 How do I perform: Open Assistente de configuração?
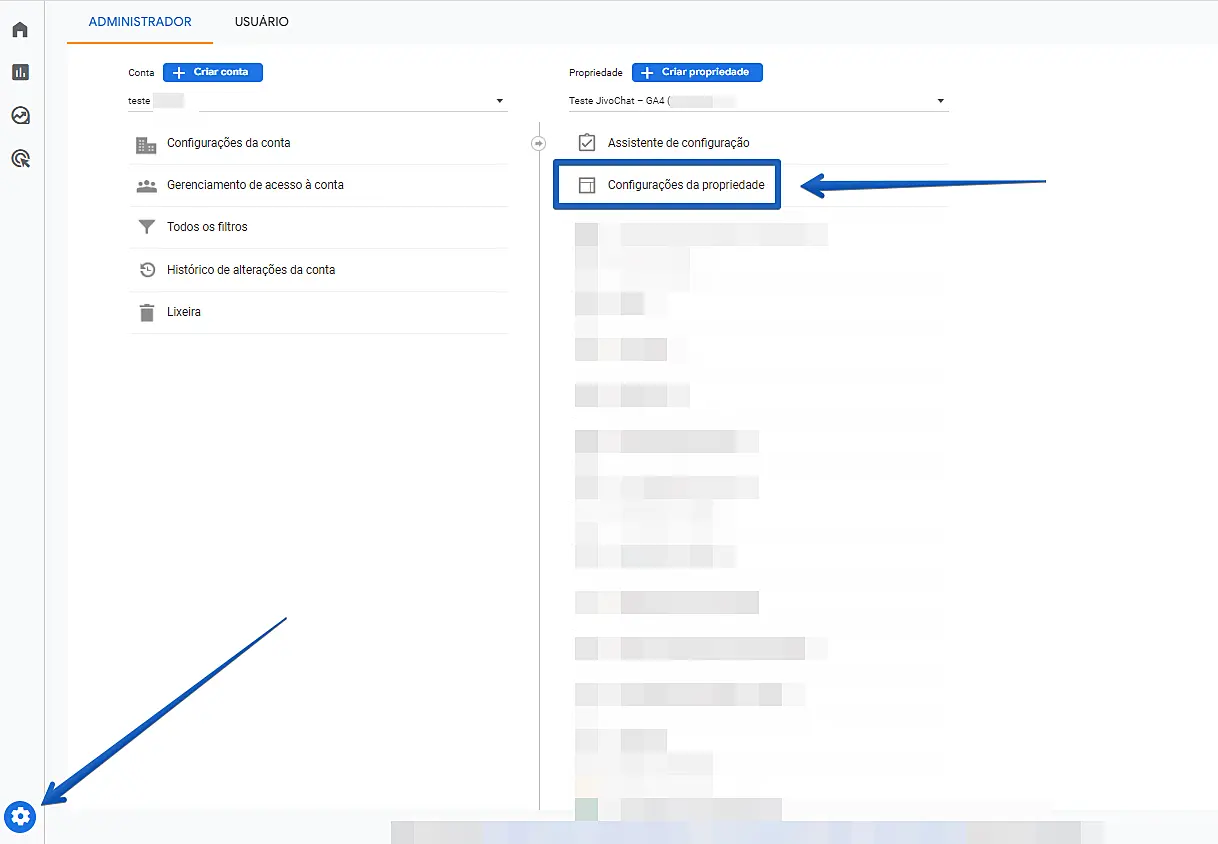(678, 143)
